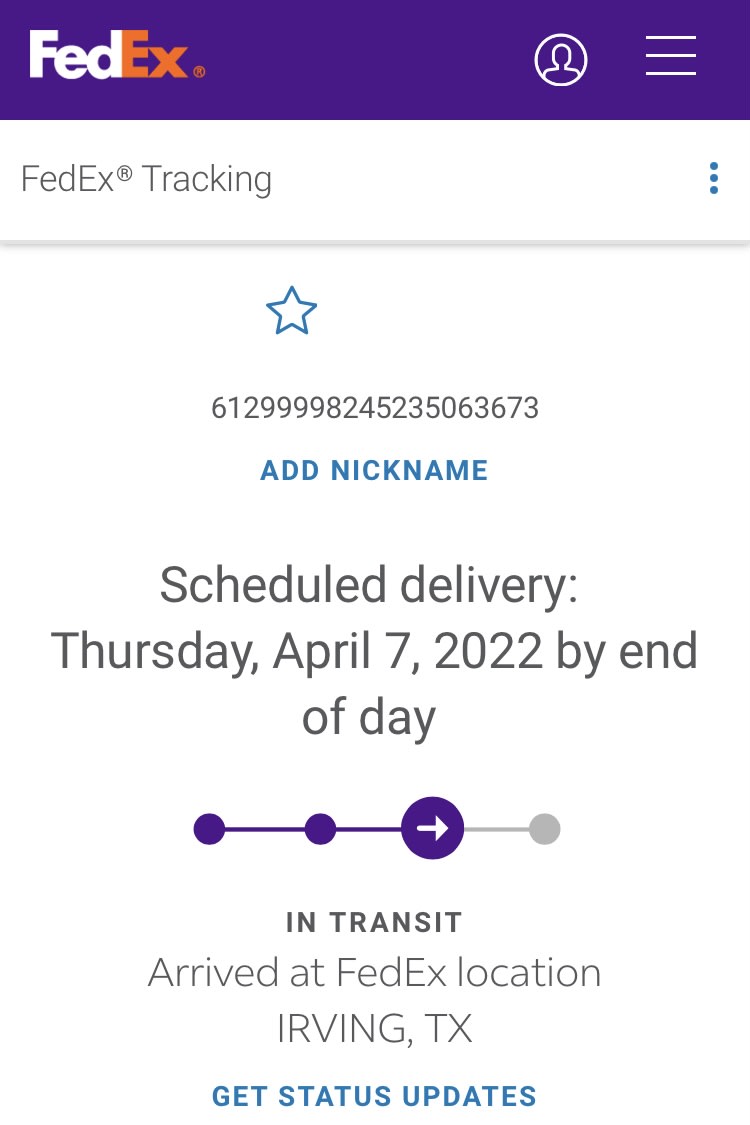Select tracking number 6129999824523506367​3
750x1125 pixels.
(x=374, y=408)
